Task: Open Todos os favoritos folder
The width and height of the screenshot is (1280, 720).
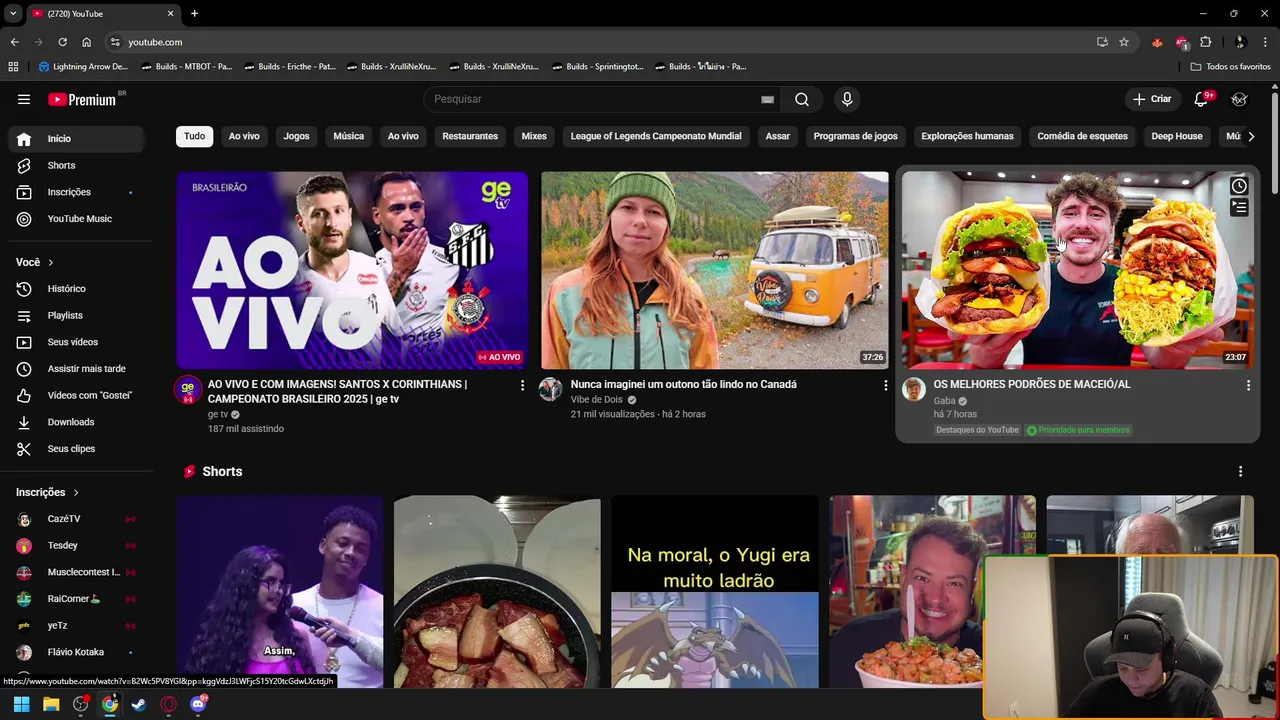Action: [1231, 67]
